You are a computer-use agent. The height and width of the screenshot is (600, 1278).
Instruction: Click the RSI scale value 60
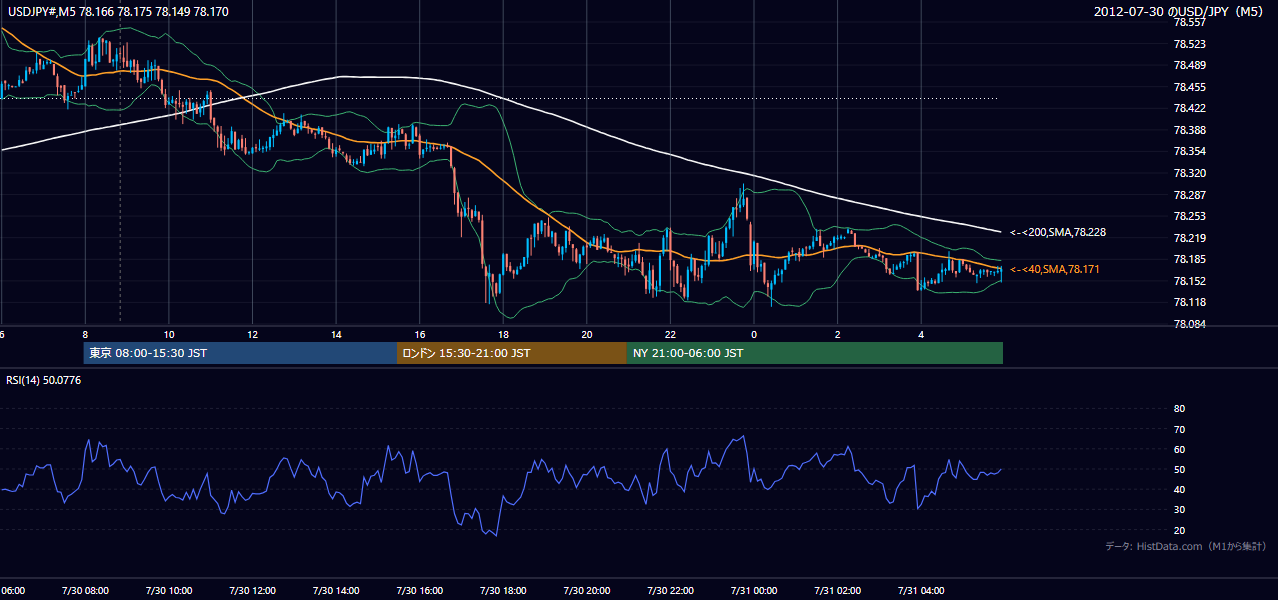point(1180,449)
